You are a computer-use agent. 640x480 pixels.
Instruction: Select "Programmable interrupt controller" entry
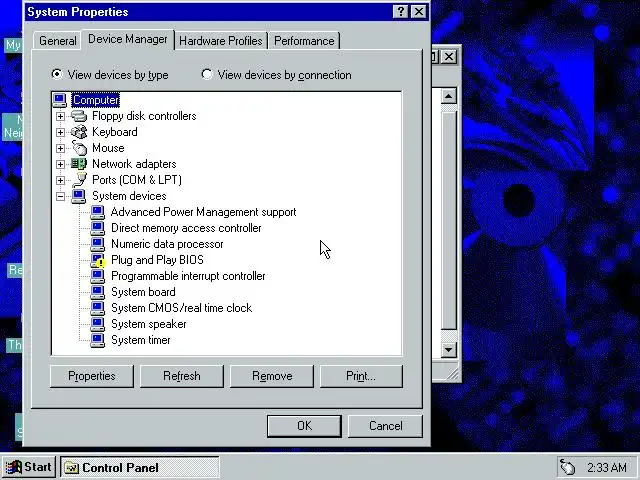pyautogui.click(x=188, y=276)
